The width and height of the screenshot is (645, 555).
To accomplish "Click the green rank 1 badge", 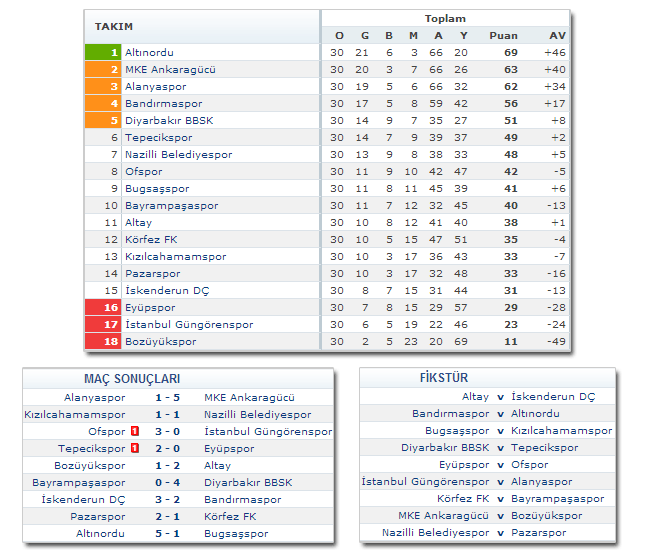I will point(103,52).
